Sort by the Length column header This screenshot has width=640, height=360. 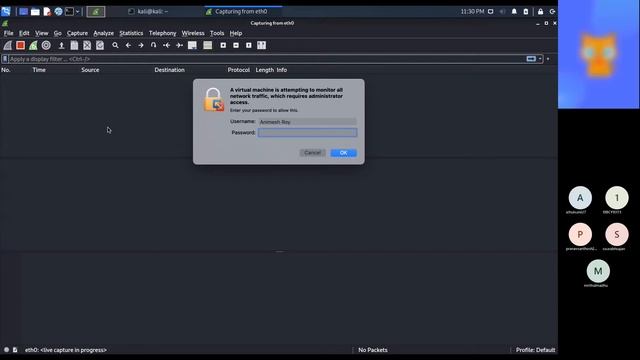click(264, 70)
